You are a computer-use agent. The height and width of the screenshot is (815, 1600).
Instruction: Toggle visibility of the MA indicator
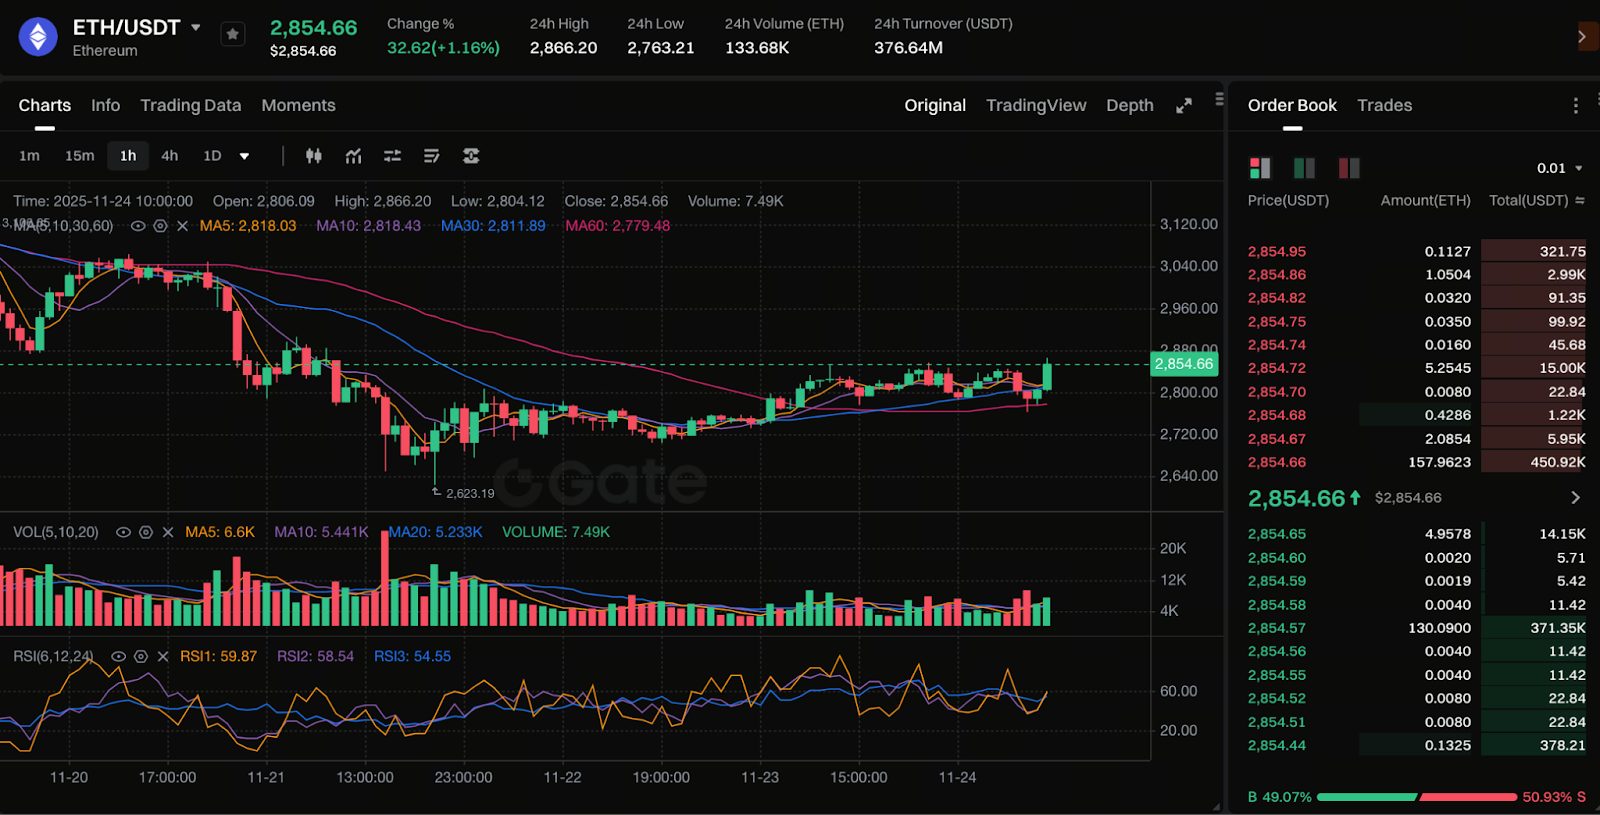point(138,226)
